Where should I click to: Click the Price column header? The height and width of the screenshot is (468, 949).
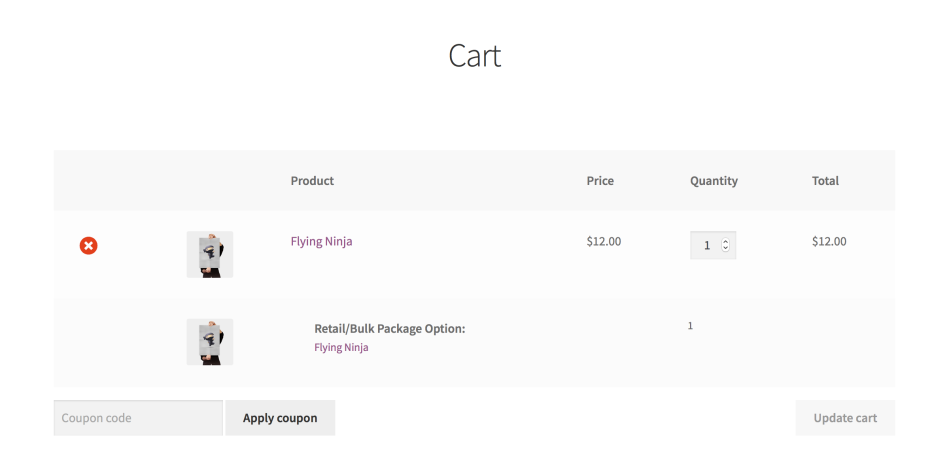point(600,181)
